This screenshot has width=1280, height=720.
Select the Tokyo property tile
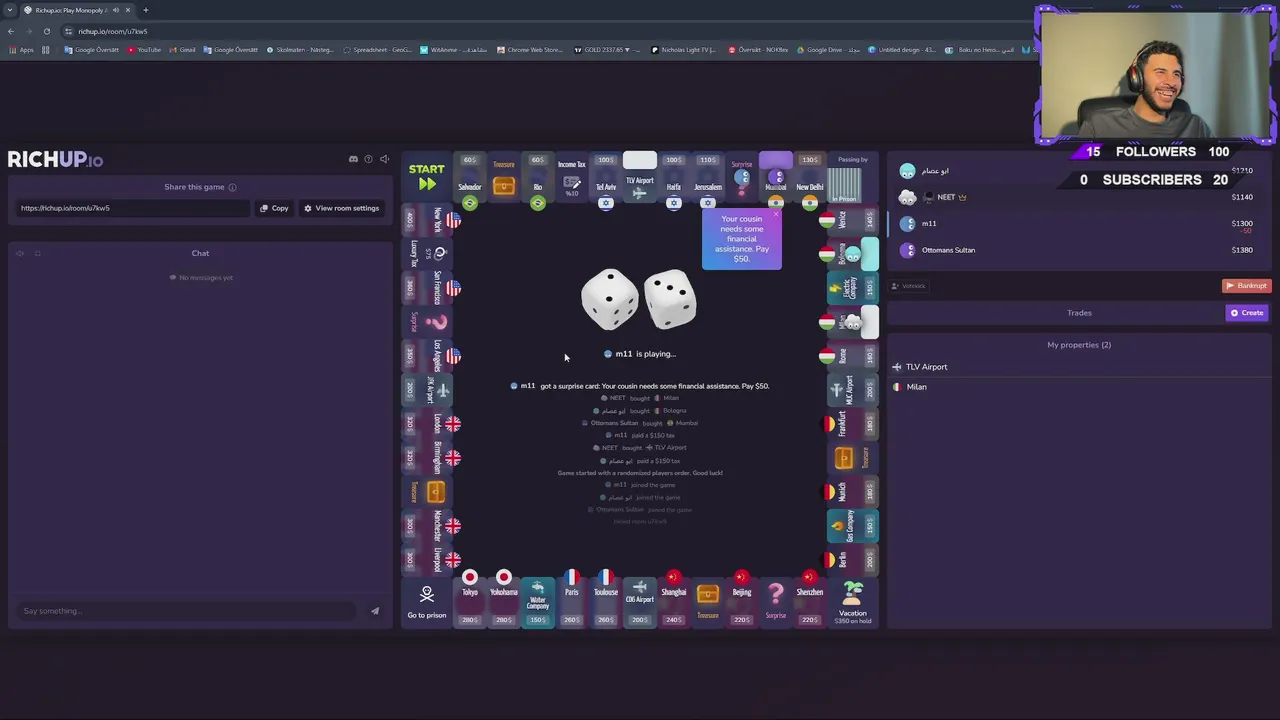coord(470,599)
